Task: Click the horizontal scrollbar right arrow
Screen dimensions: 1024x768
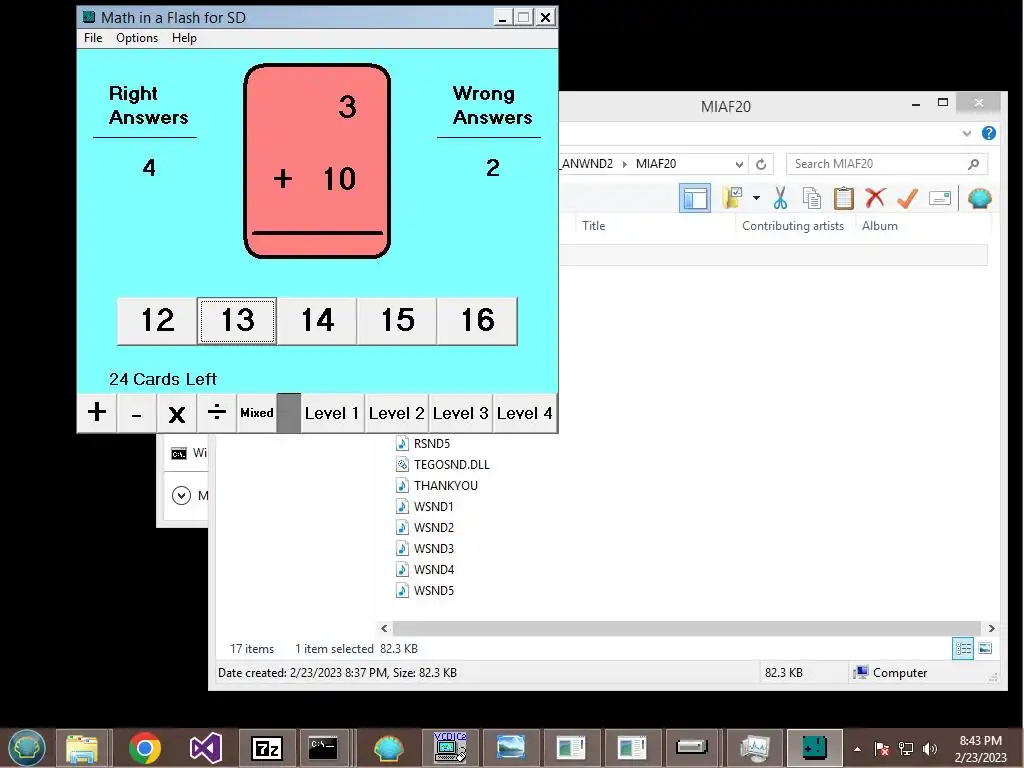Action: pyautogui.click(x=991, y=628)
